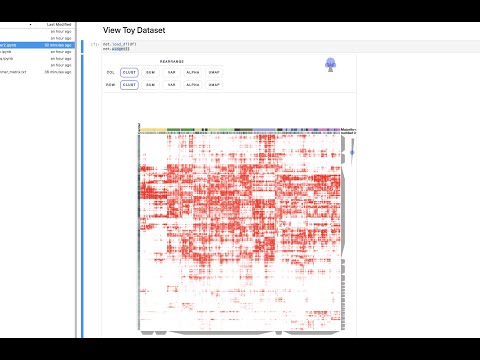Screen dimensions: 480x360
Task: Reorder columns with the ALPHA button
Action: pos(193,72)
